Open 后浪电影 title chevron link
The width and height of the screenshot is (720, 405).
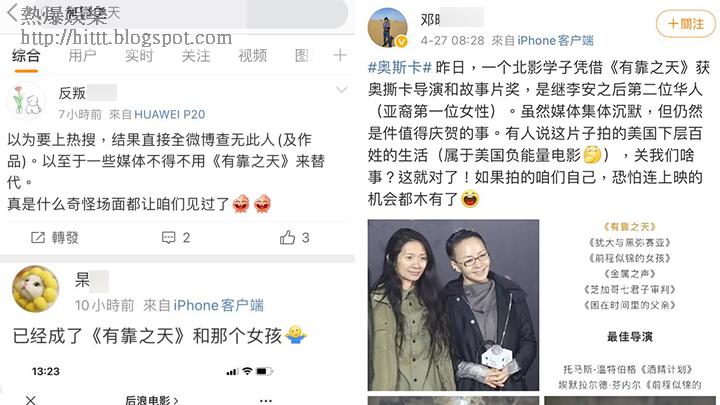pyautogui.click(x=152, y=400)
